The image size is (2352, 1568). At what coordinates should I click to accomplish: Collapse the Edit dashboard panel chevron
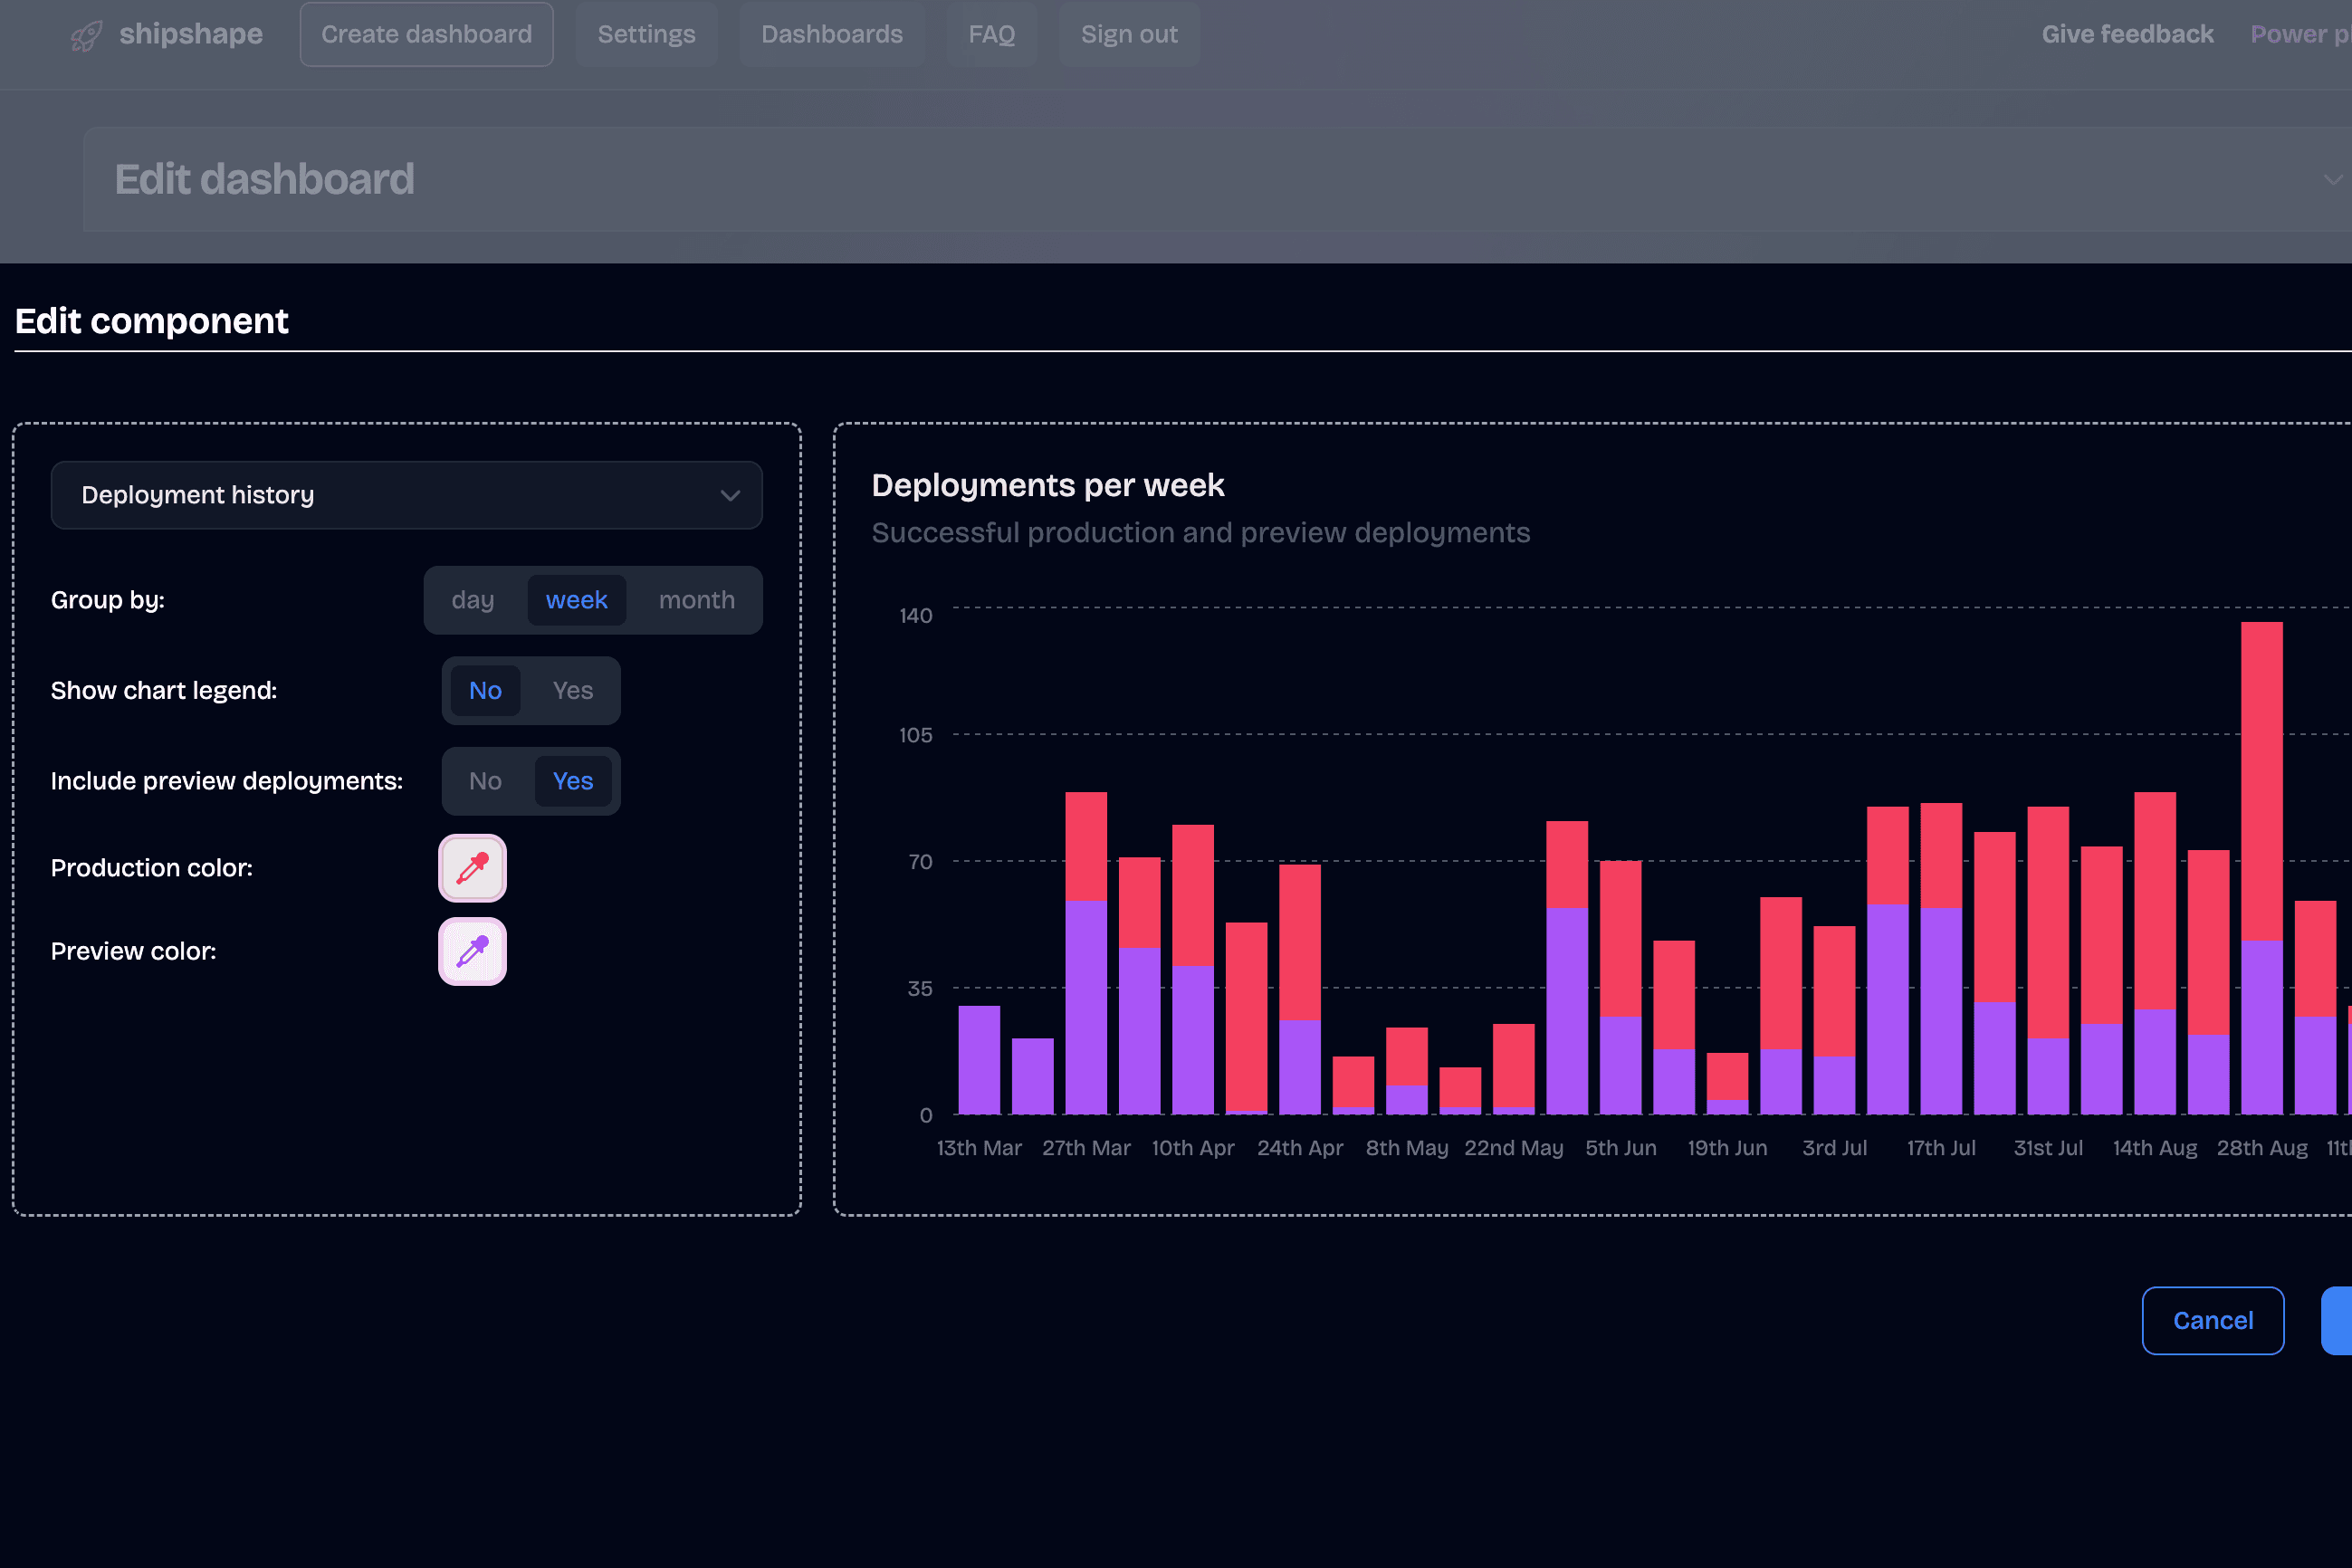(x=2332, y=180)
